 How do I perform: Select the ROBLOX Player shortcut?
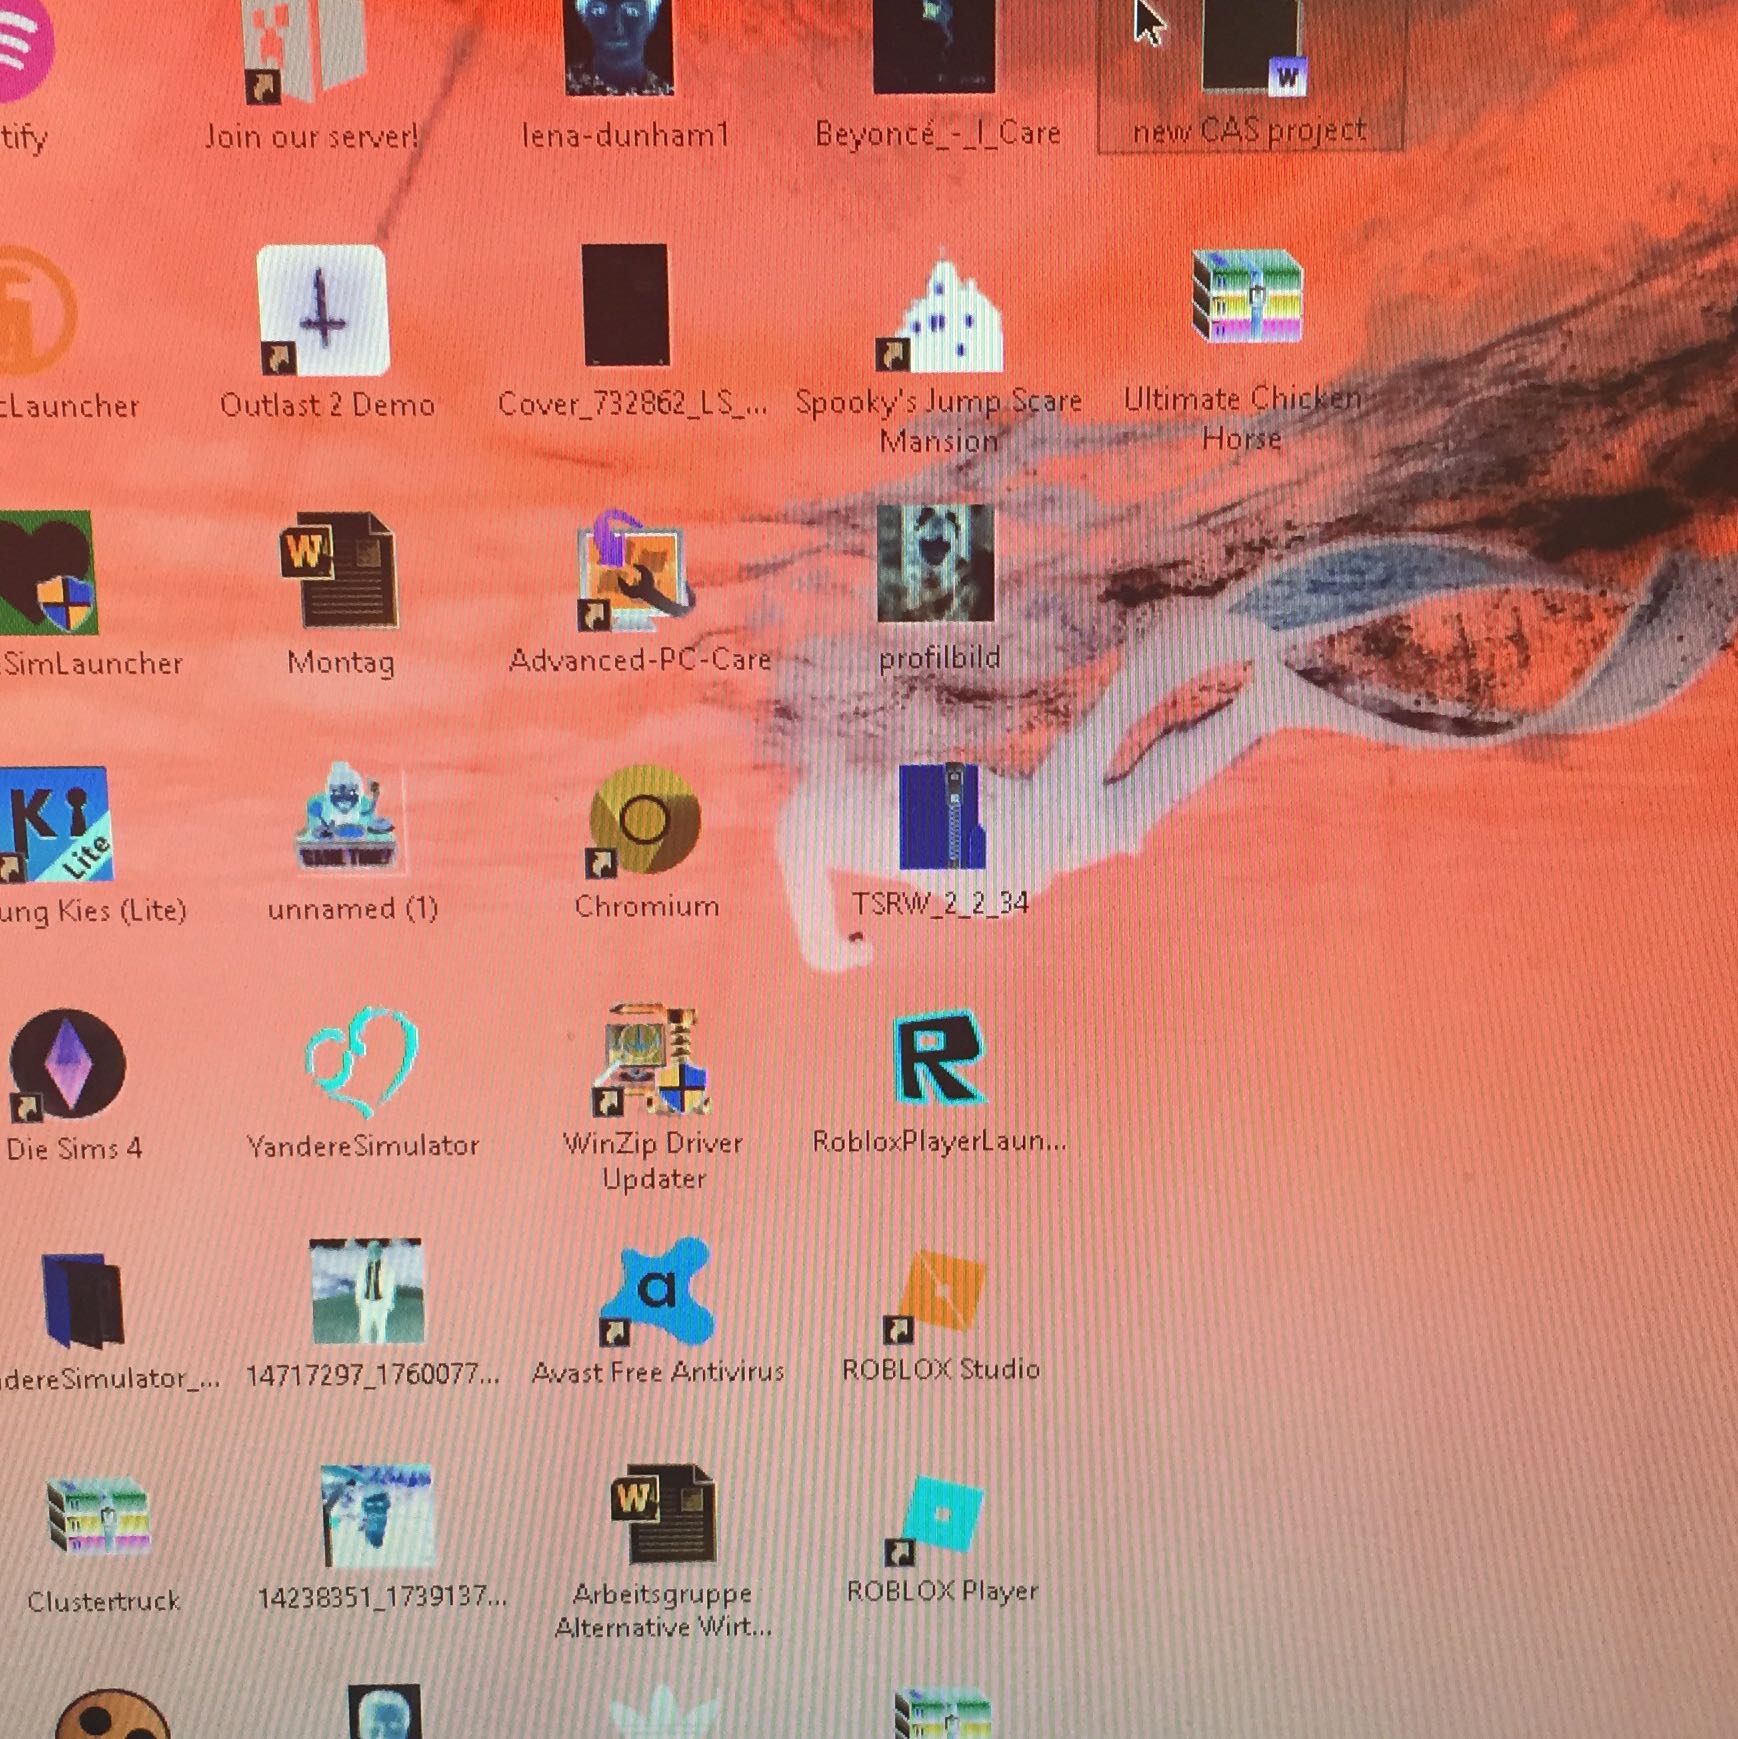pos(936,1520)
